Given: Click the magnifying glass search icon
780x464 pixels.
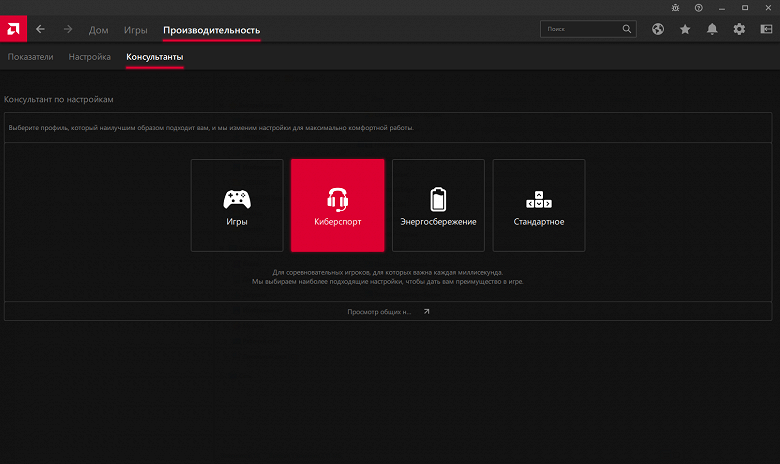Looking at the screenshot, I should click(x=627, y=29).
